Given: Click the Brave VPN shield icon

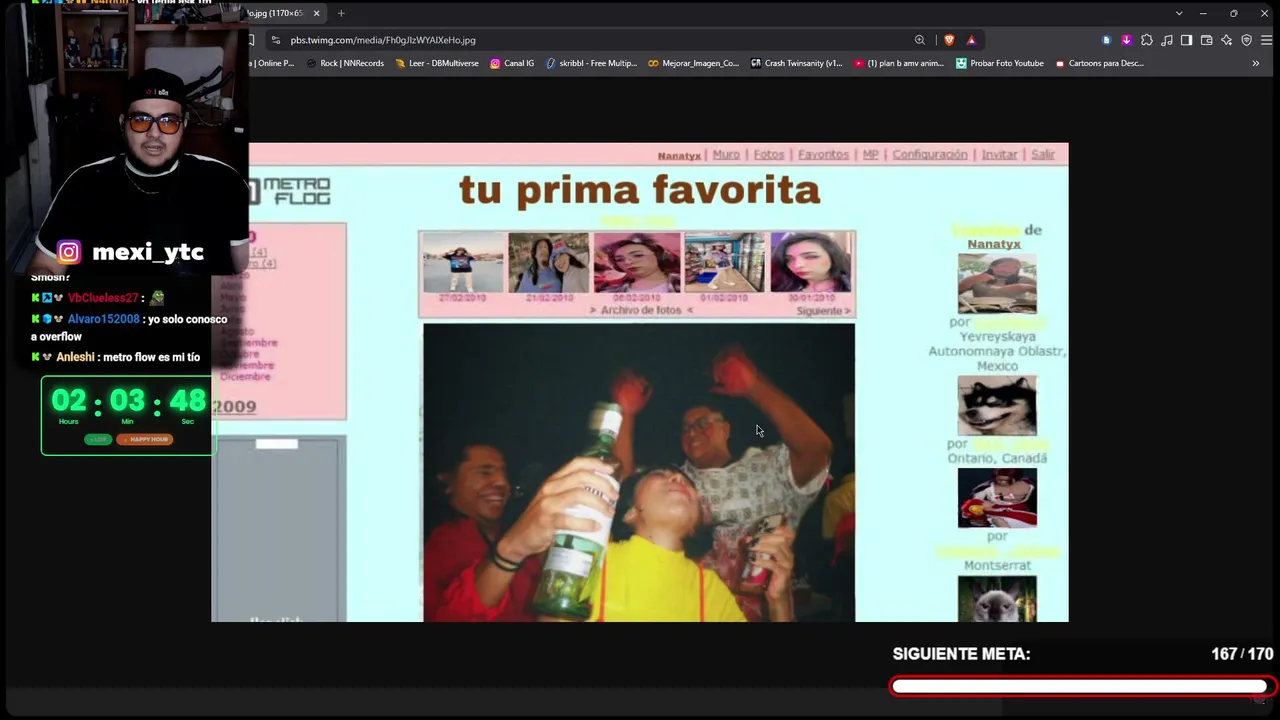Looking at the screenshot, I should tap(1247, 40).
